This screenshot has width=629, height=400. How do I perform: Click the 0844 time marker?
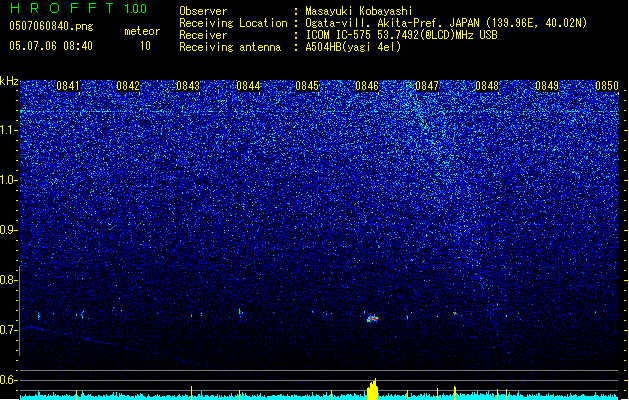click(x=248, y=86)
